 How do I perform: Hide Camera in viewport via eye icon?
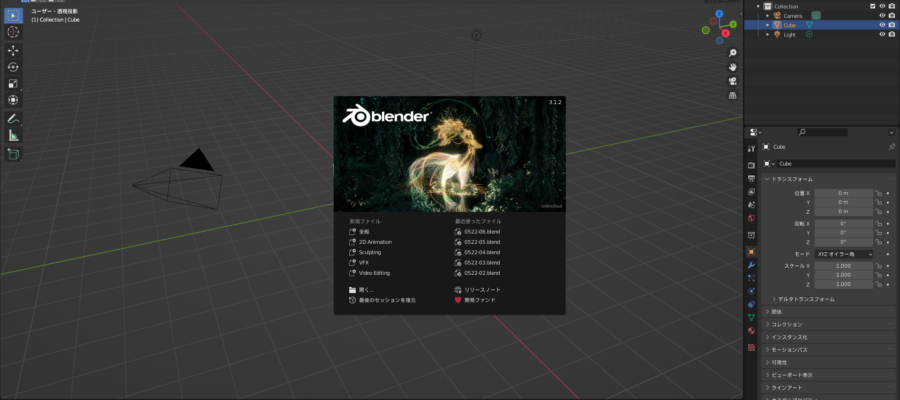click(x=883, y=15)
